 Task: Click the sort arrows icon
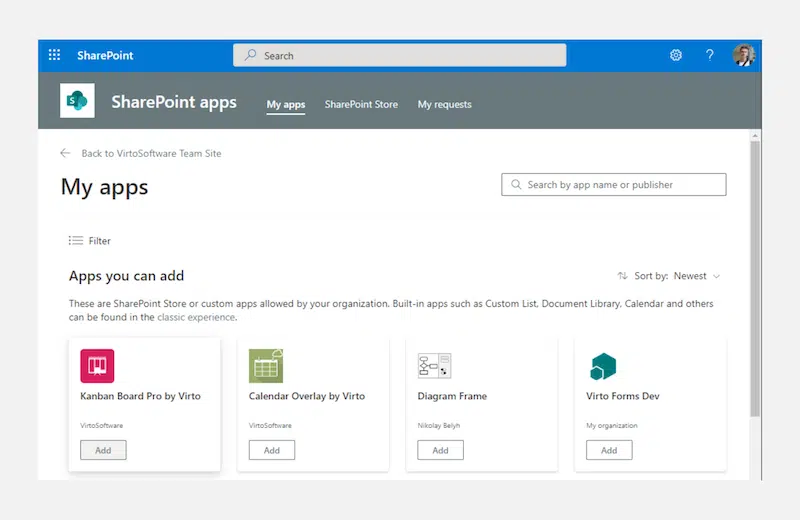point(622,276)
